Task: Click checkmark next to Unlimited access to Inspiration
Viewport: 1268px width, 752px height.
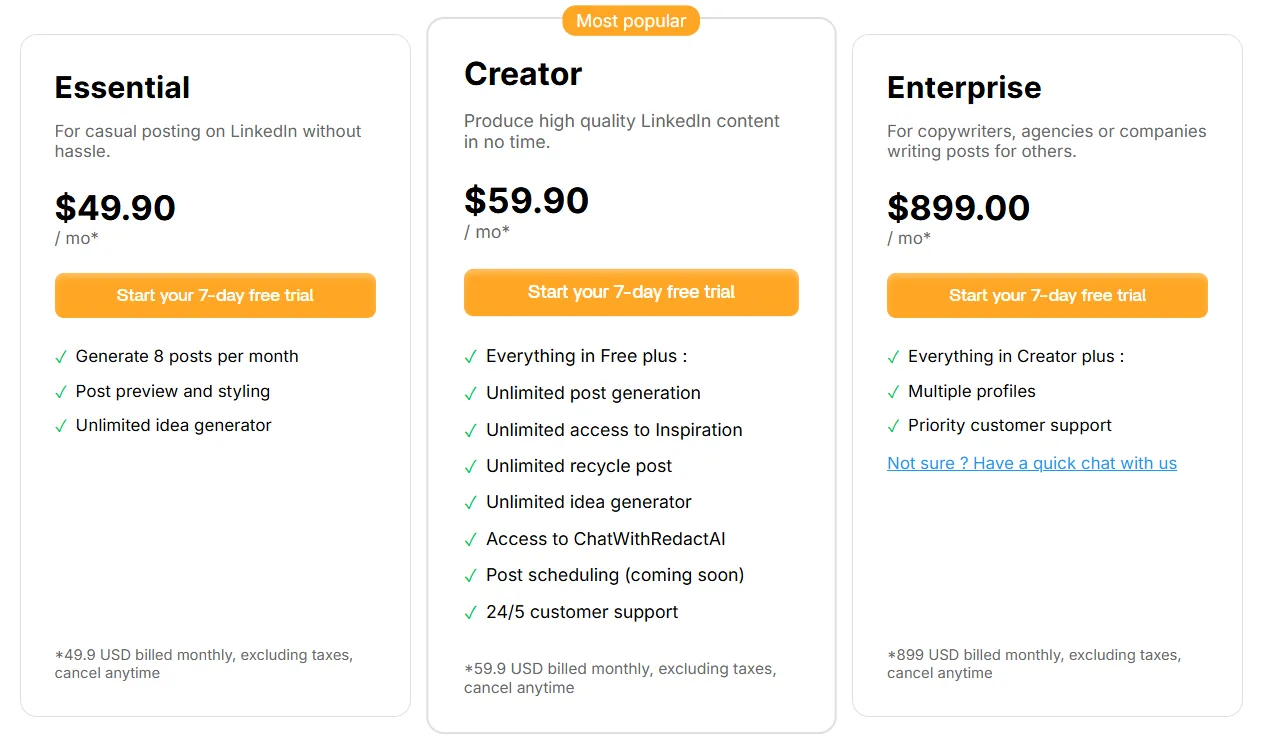Action: pyautogui.click(x=471, y=431)
